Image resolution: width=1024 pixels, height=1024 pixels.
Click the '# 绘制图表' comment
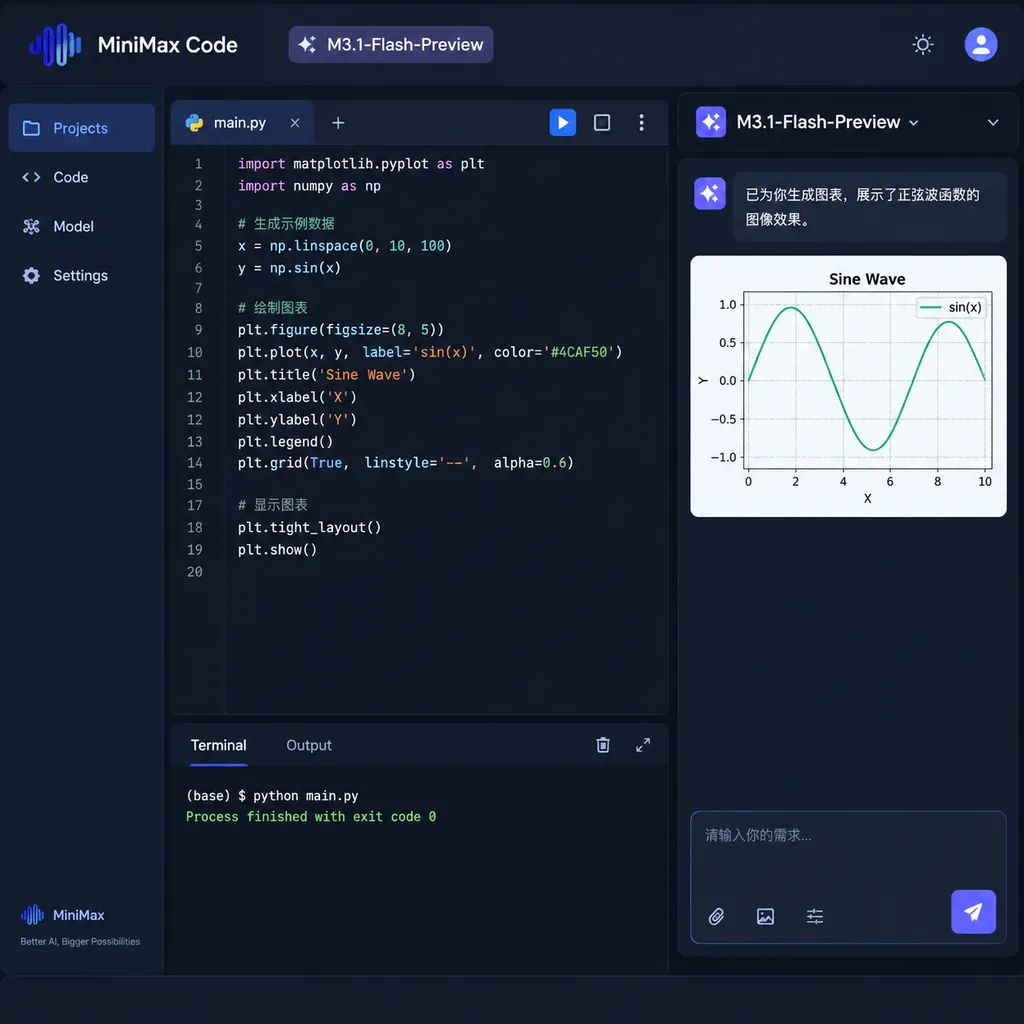coord(272,307)
